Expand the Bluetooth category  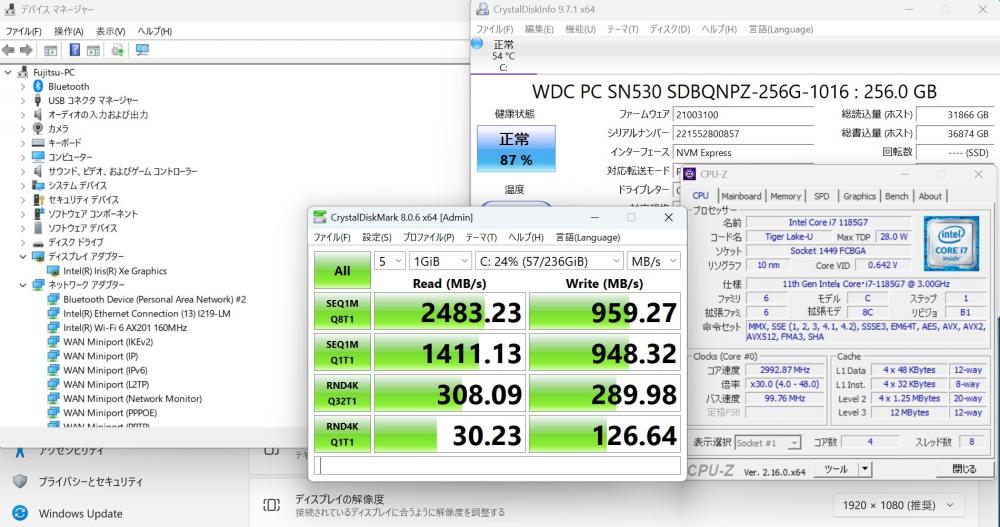coord(23,86)
